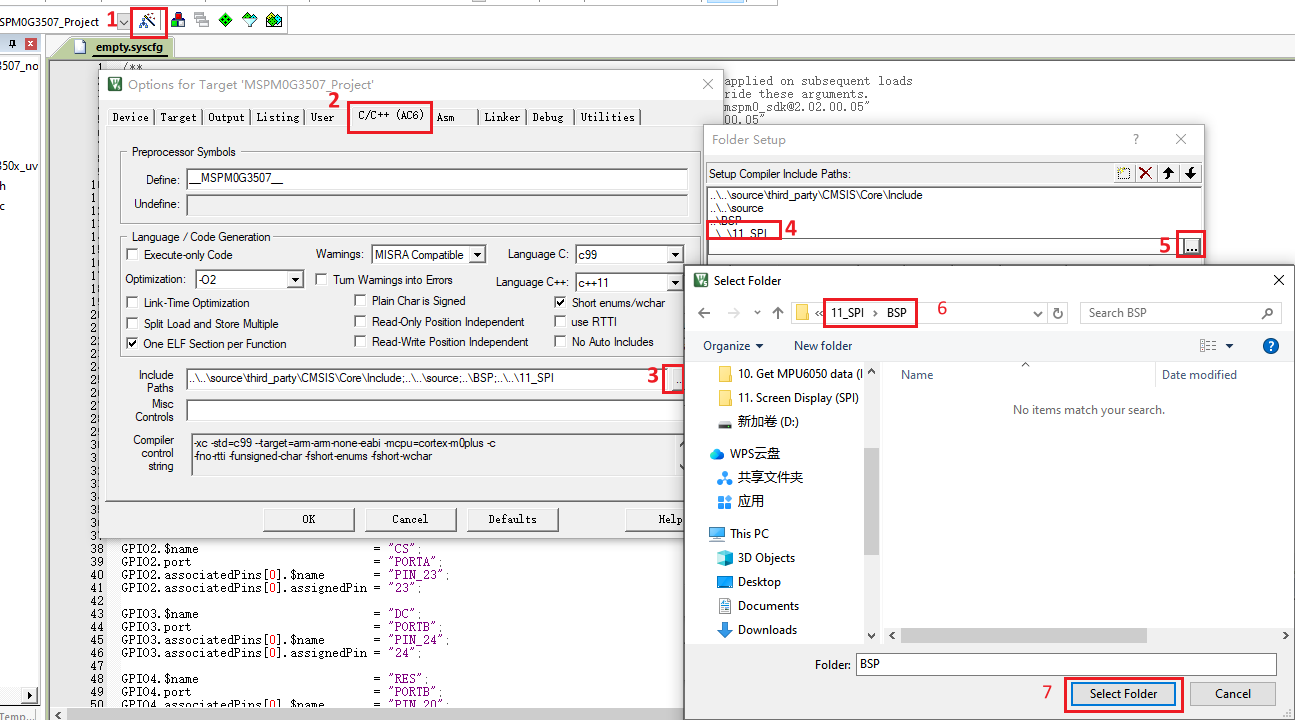Open the Organize menu dropdown
This screenshot has height=720, width=1295.
coord(733,346)
